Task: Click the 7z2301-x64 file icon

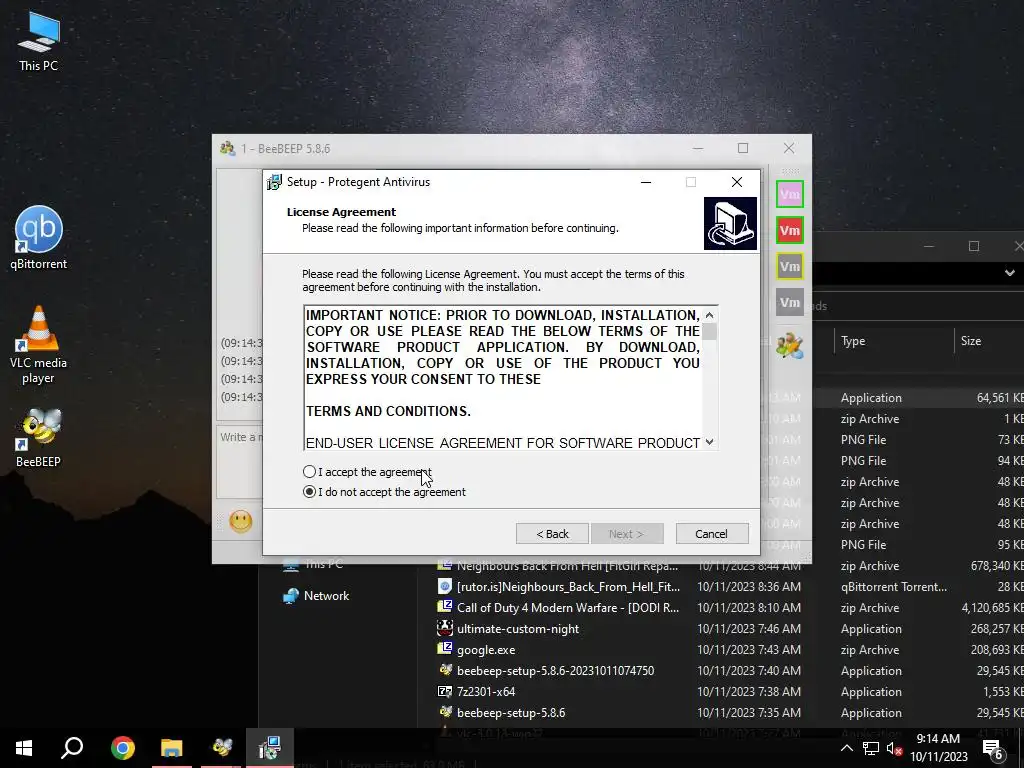Action: [x=445, y=691]
